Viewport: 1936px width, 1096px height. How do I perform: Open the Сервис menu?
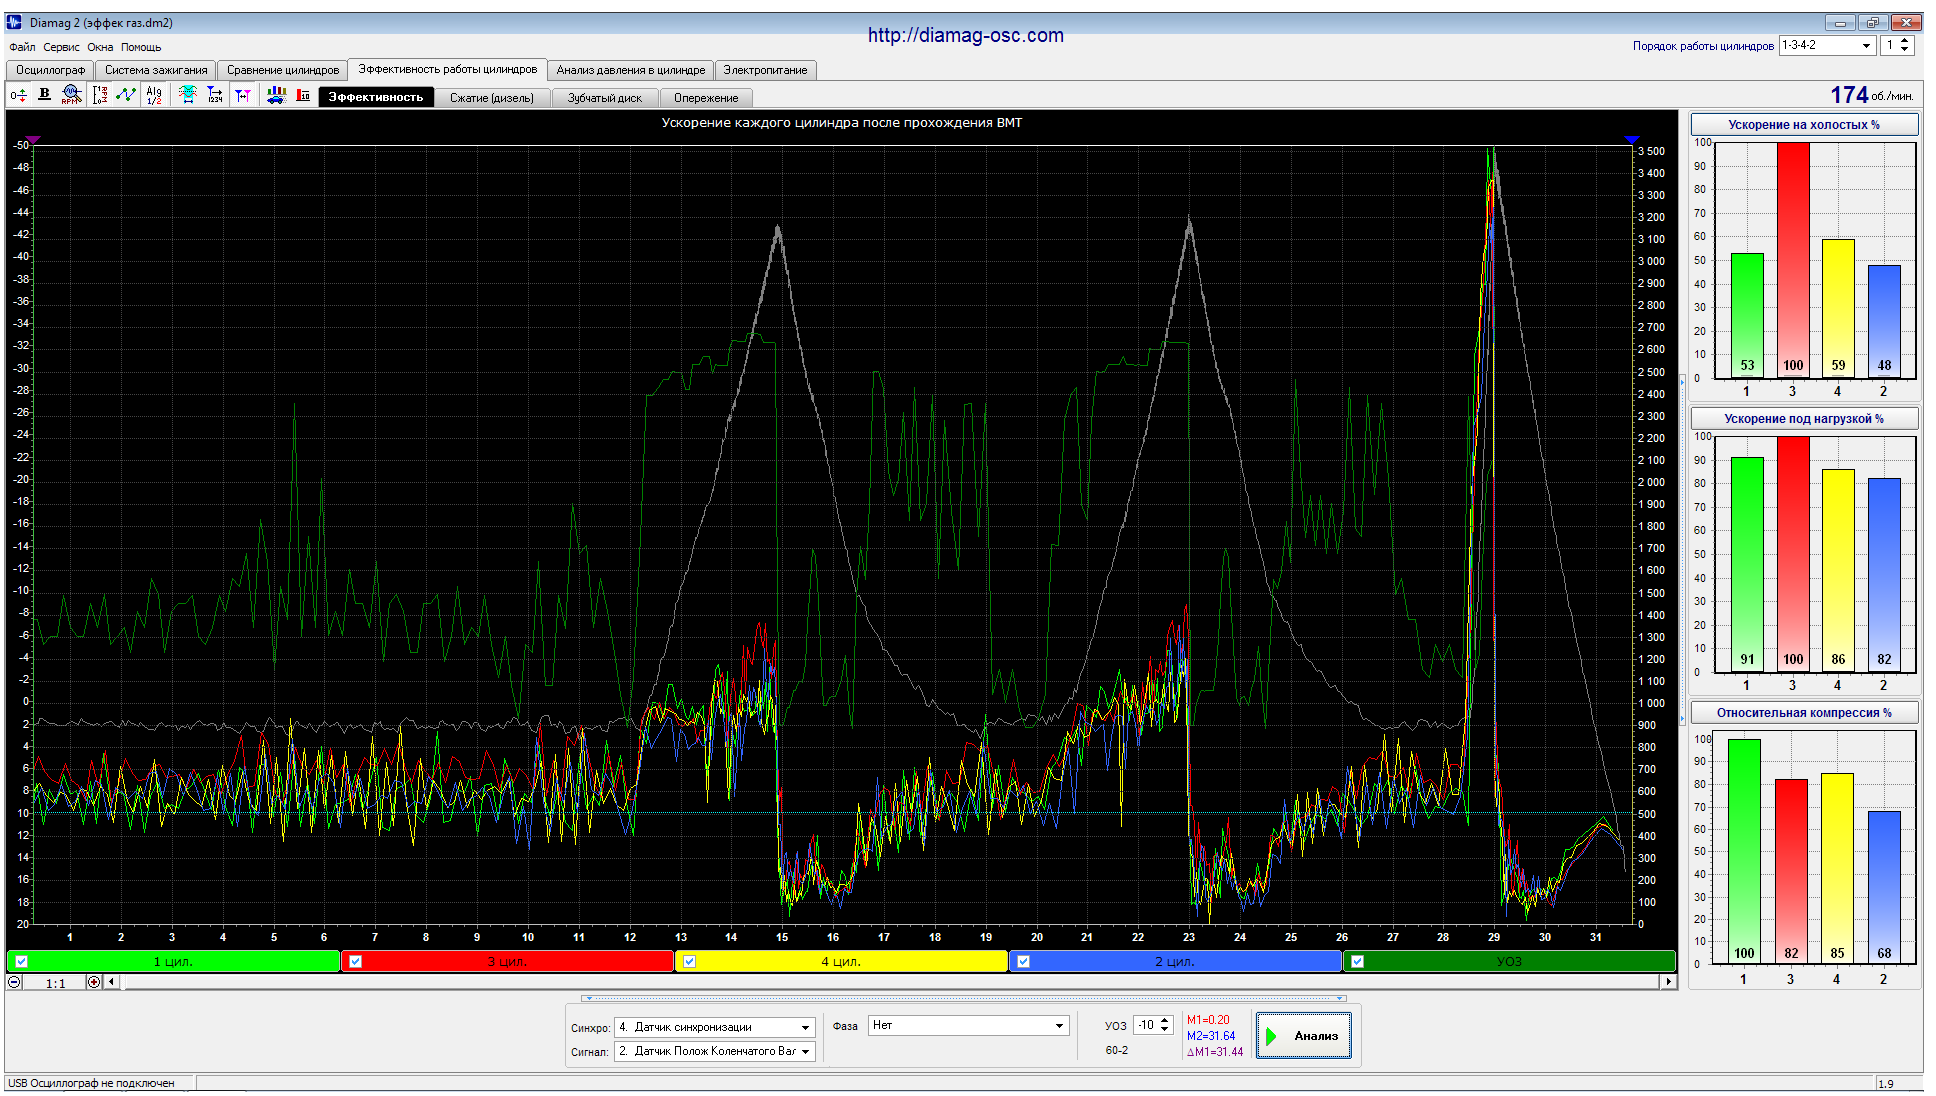[x=62, y=47]
